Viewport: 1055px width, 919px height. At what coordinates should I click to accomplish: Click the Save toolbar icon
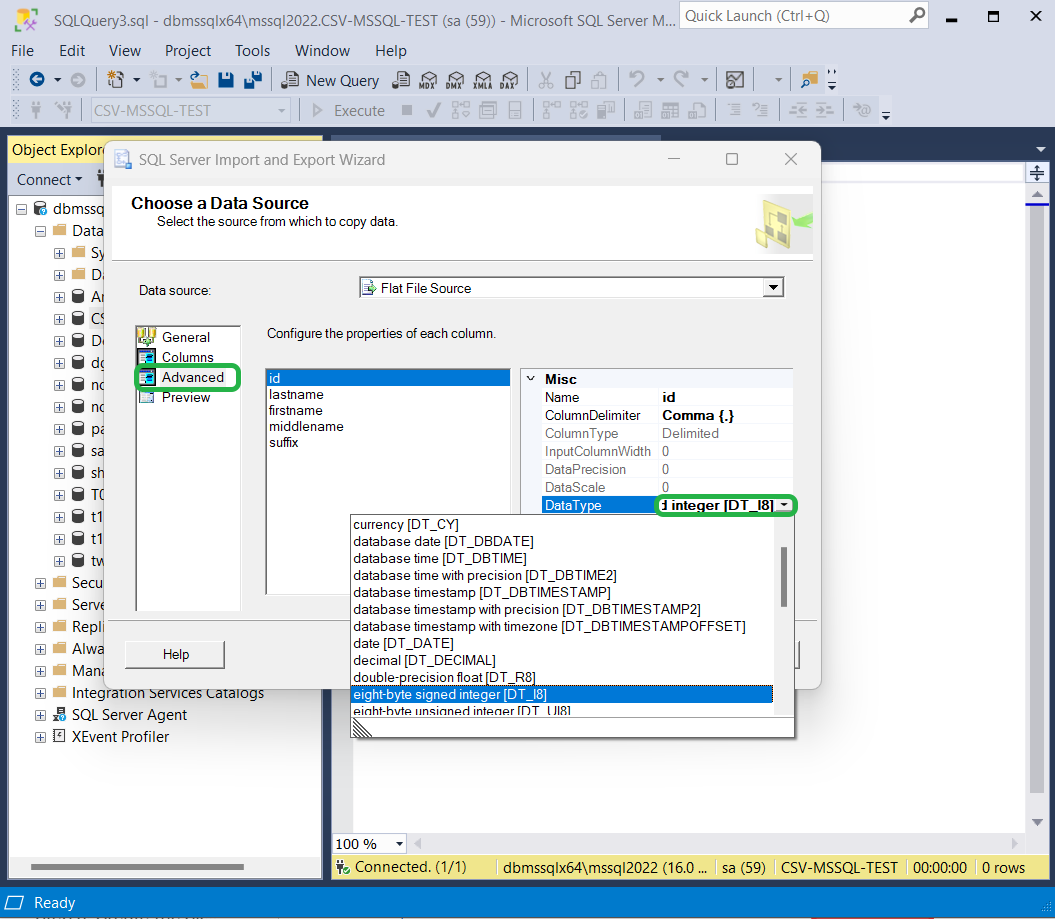click(225, 80)
